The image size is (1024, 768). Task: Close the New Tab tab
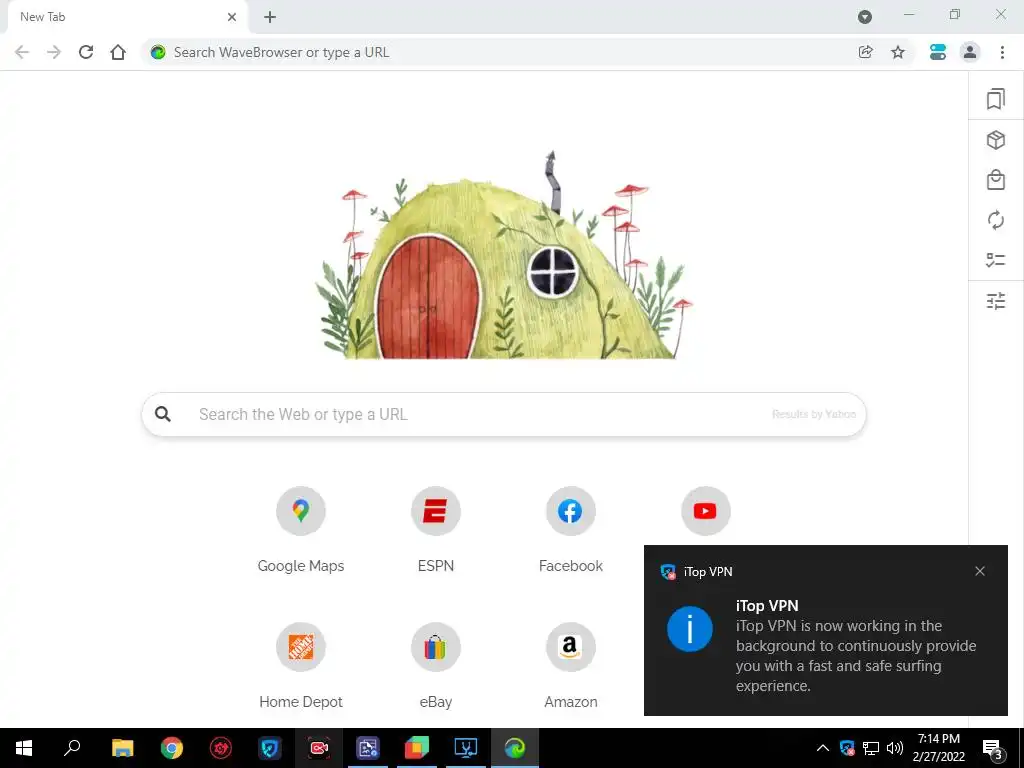[232, 17]
